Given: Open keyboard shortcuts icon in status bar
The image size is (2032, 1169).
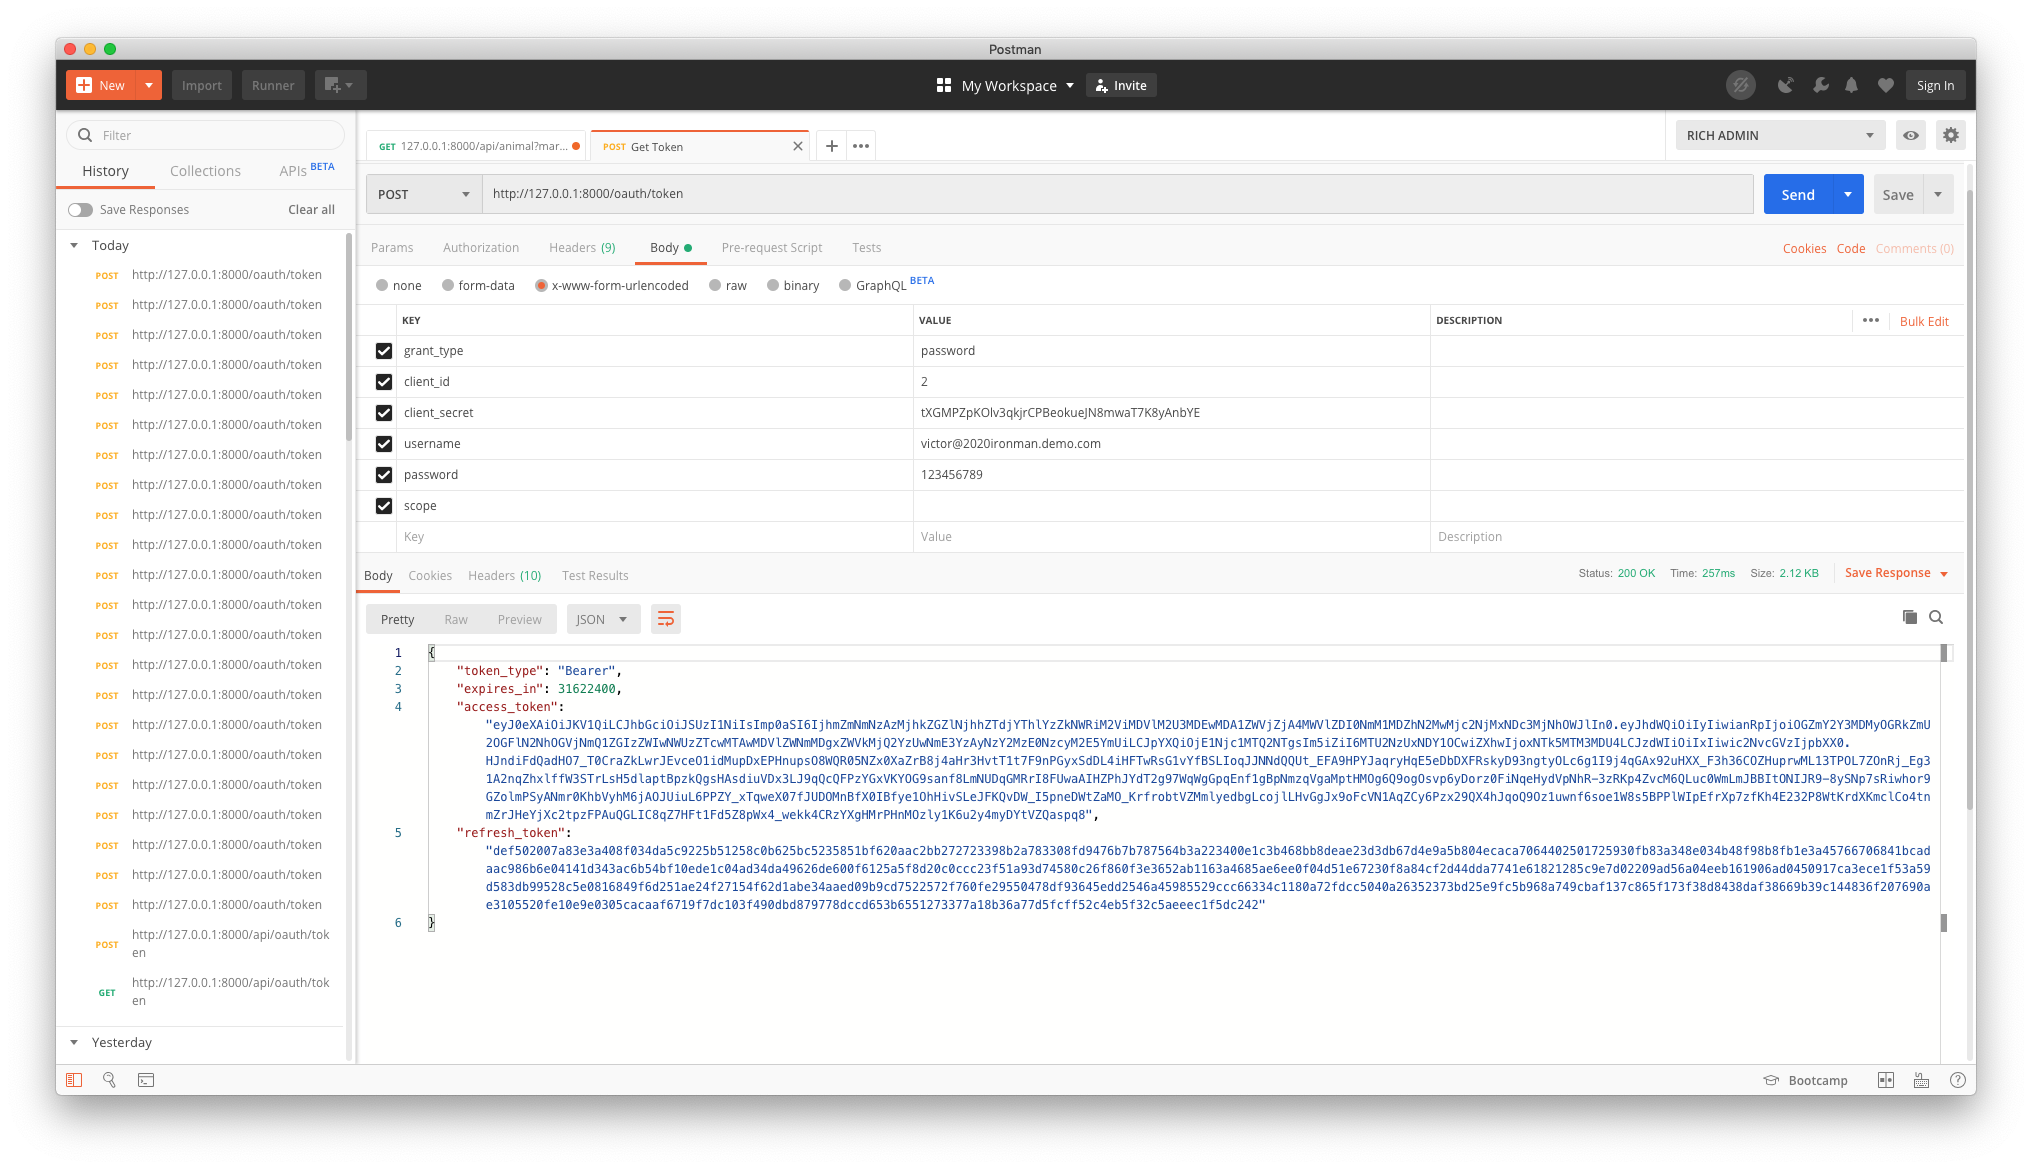Looking at the screenshot, I should pos(1921,1080).
